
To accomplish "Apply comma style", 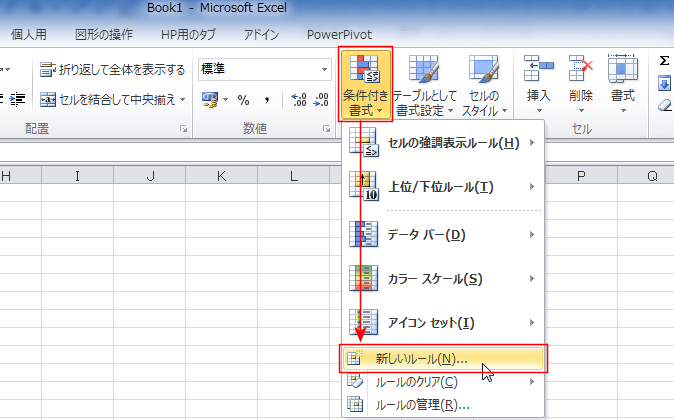I will [x=267, y=100].
